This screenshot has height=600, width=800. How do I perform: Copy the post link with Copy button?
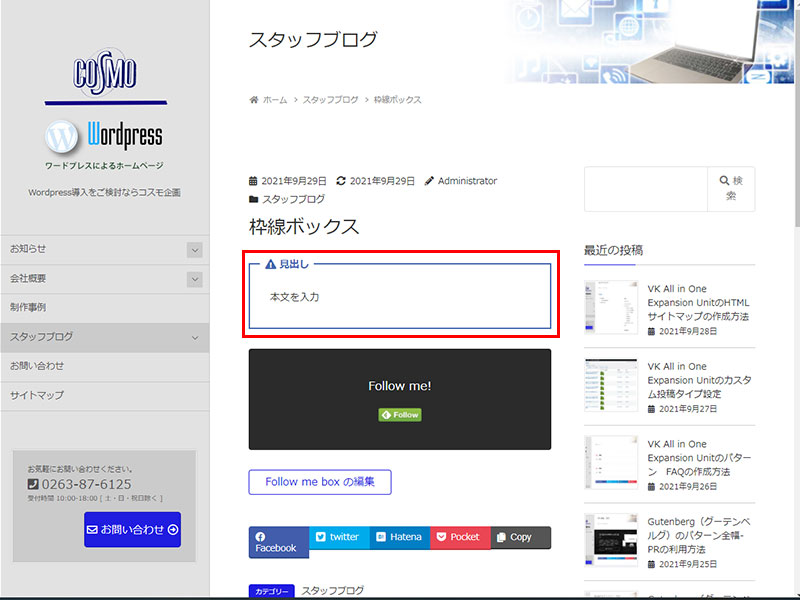coord(520,537)
